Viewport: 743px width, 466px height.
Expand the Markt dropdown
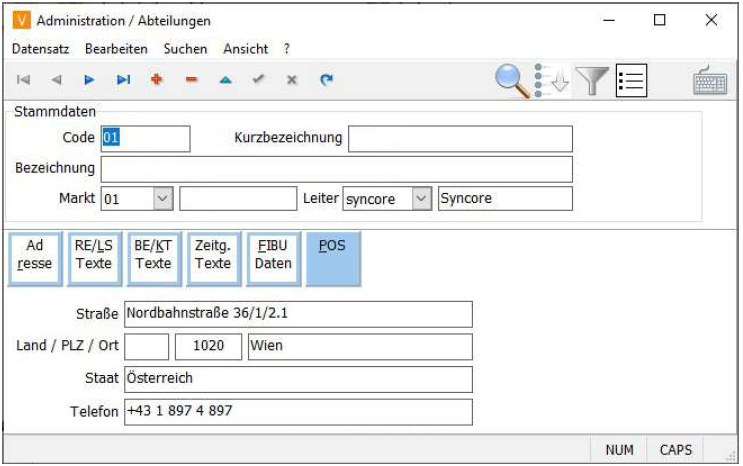point(163,198)
